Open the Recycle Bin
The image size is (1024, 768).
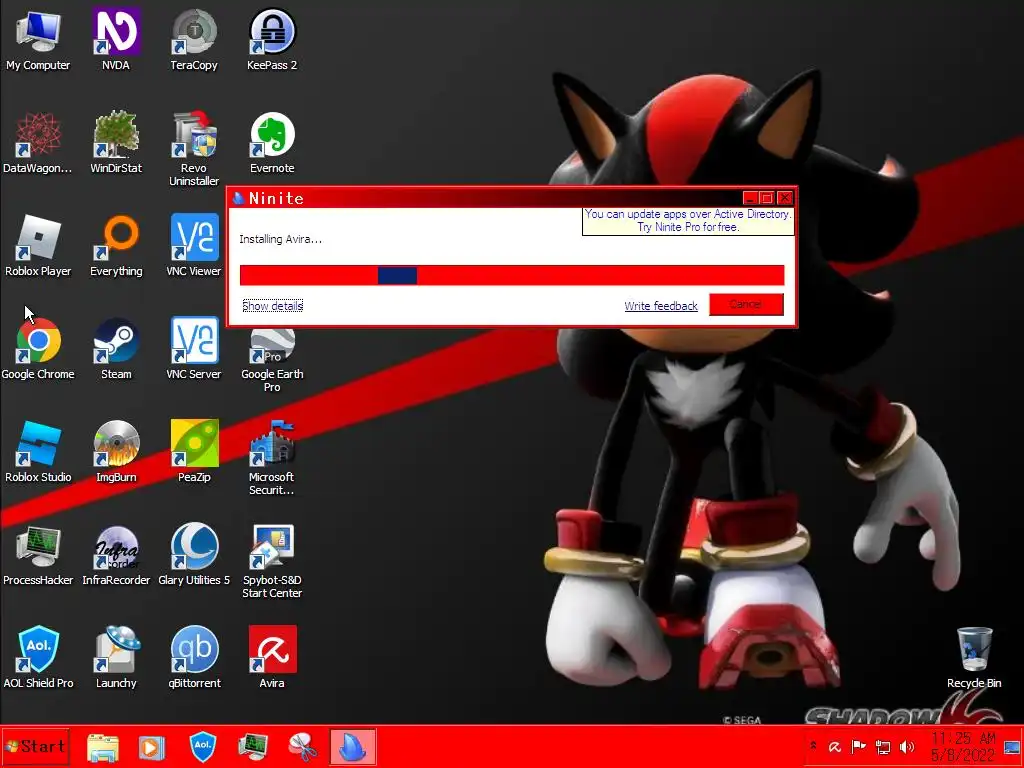tap(974, 658)
